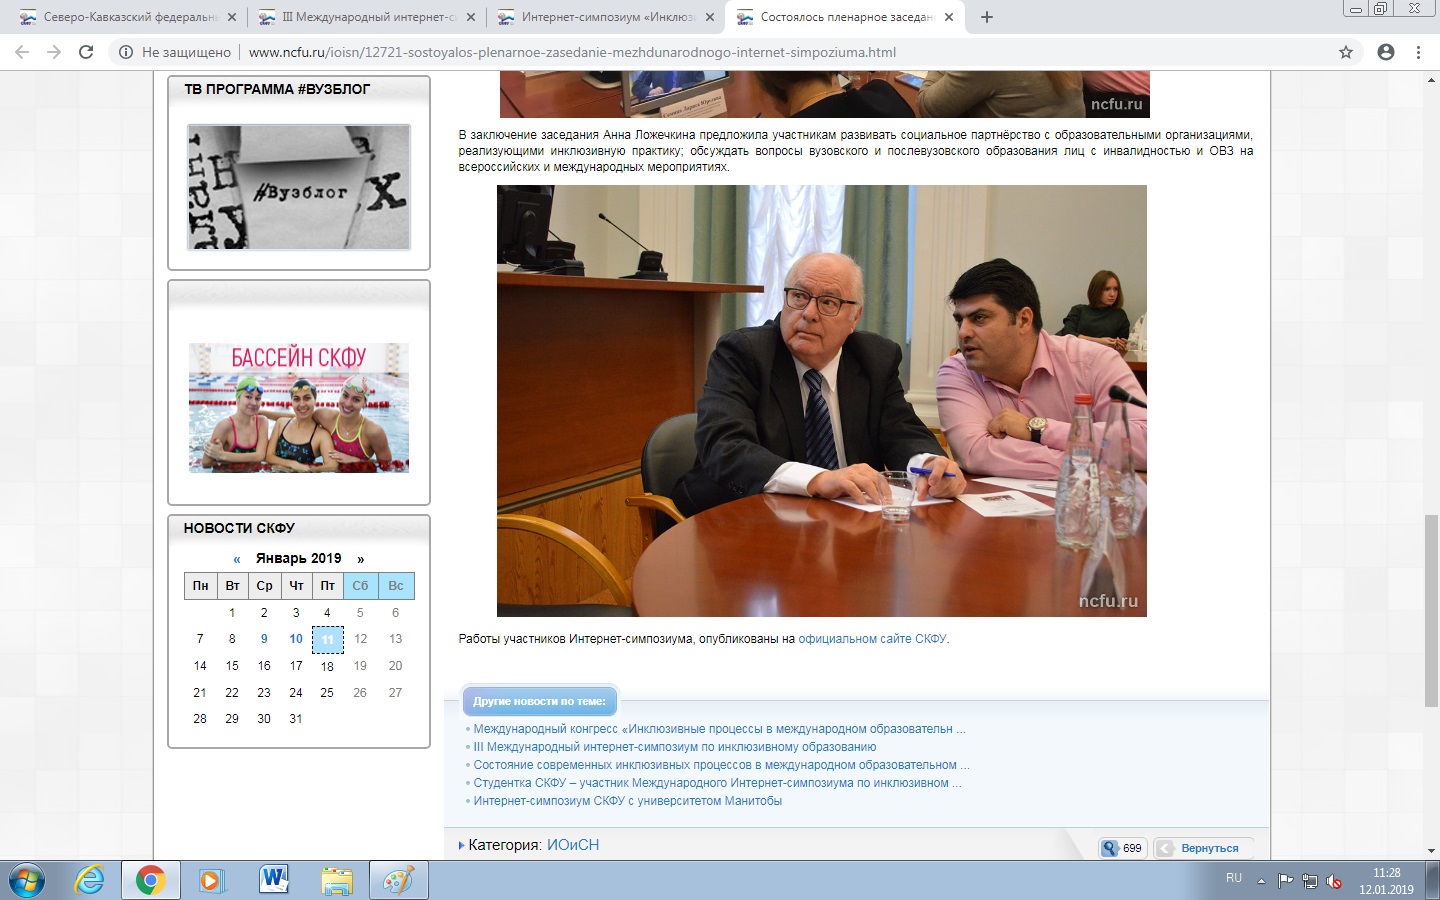Click 'Вс' column header in calendar
The height and width of the screenshot is (900, 1440).
[x=396, y=586]
